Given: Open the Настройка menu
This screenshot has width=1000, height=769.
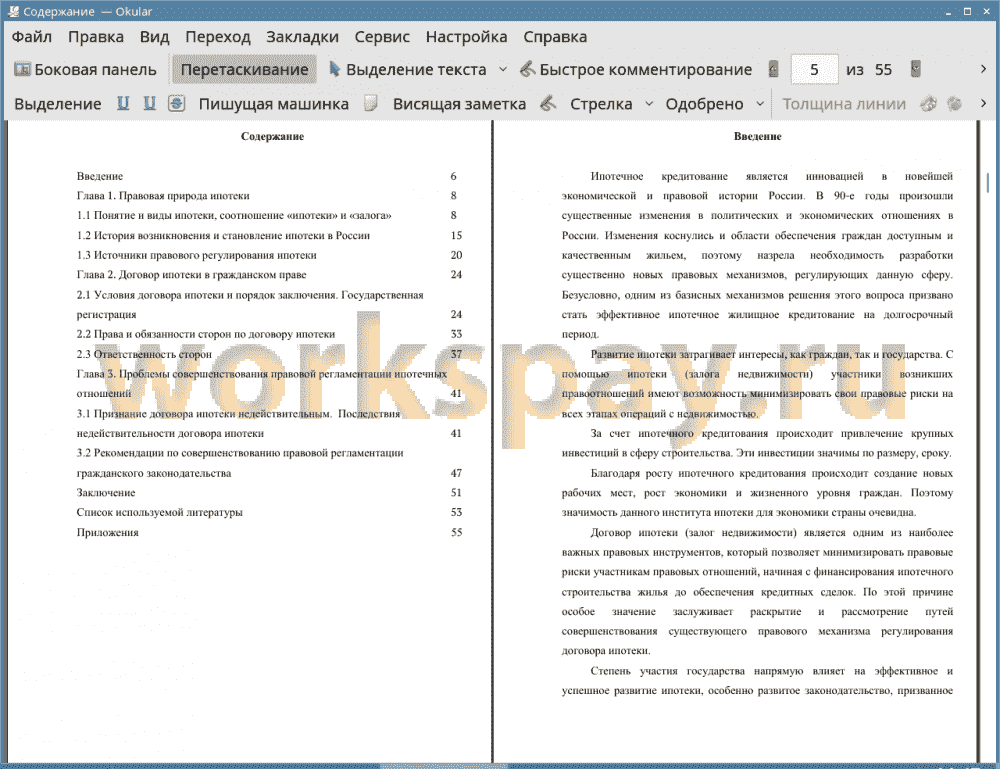Looking at the screenshot, I should coord(466,37).
